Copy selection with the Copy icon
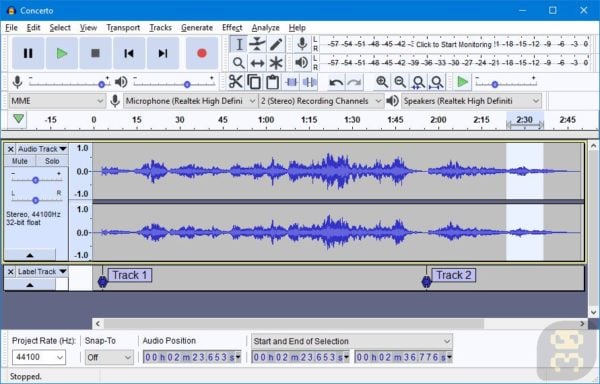This screenshot has height=384, width=600. coord(254,82)
